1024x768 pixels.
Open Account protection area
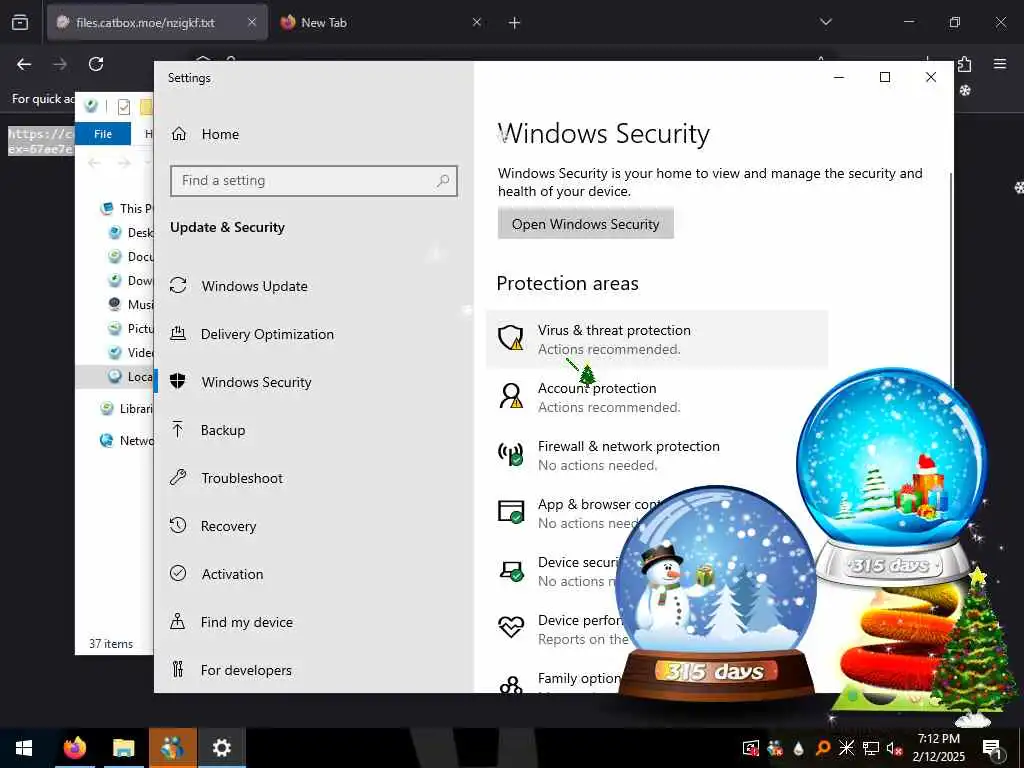[657, 397]
